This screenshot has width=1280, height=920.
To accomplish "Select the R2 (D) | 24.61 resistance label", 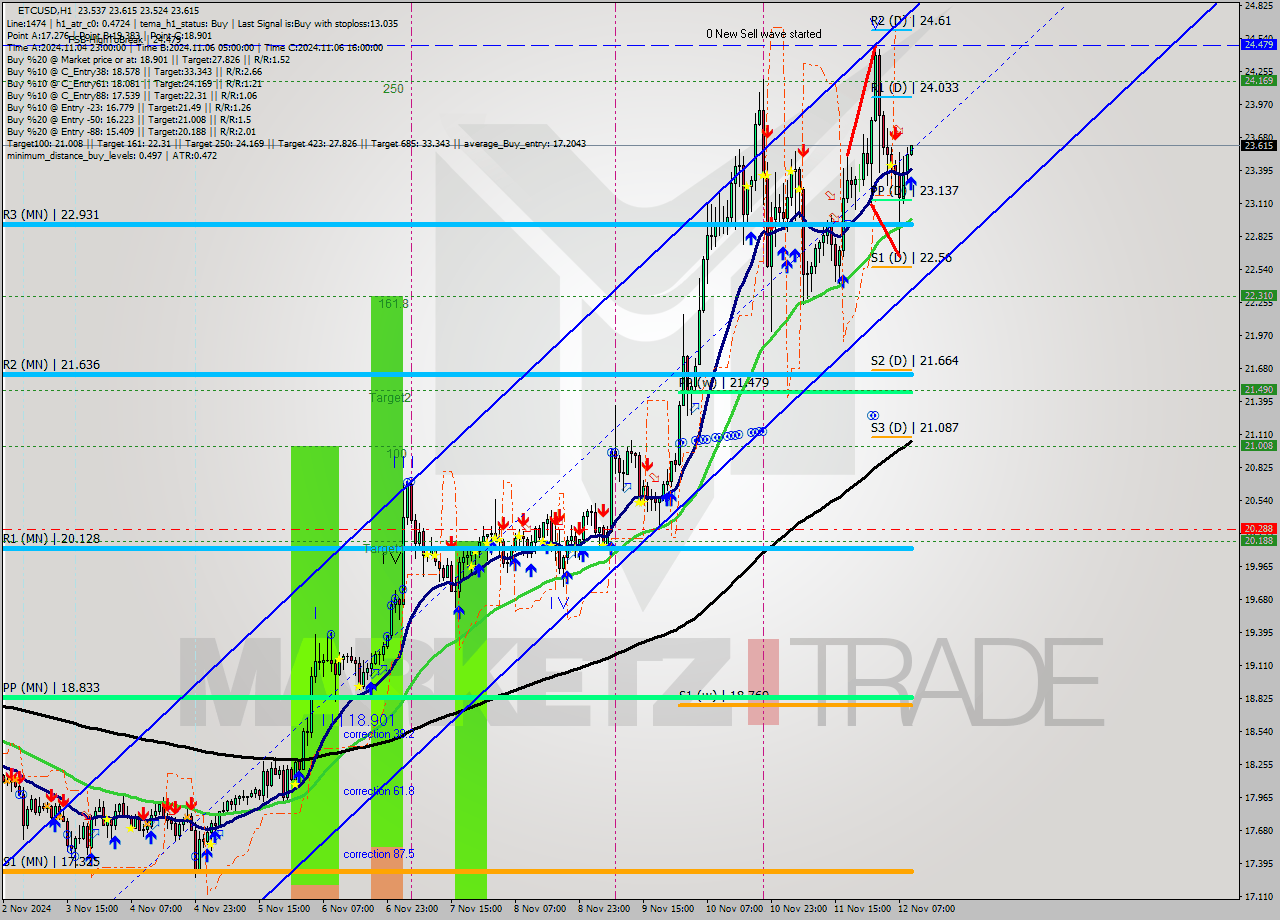I will point(909,20).
